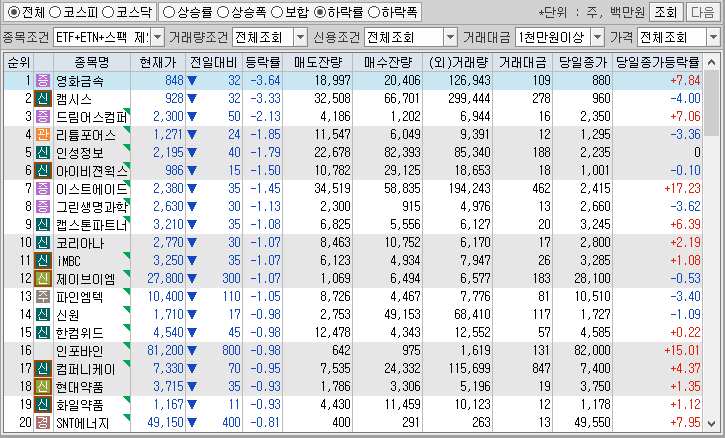Select stock name SNT에너지
This screenshot has height=438, width=725.
82,423
